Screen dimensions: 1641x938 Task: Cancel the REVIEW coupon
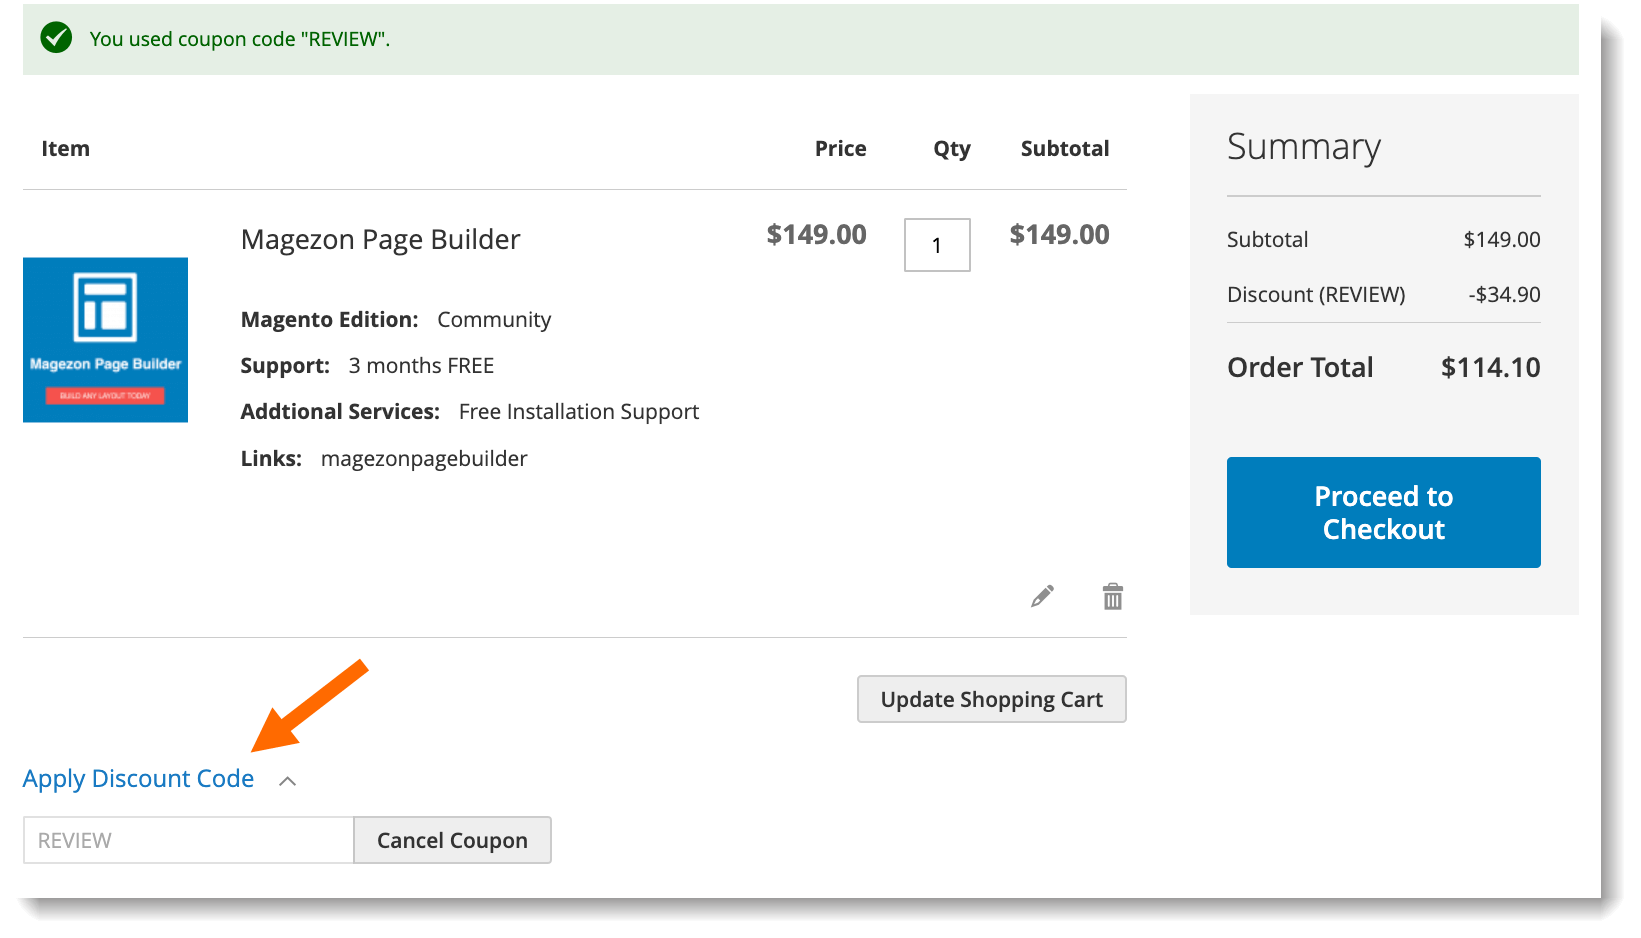pos(452,840)
